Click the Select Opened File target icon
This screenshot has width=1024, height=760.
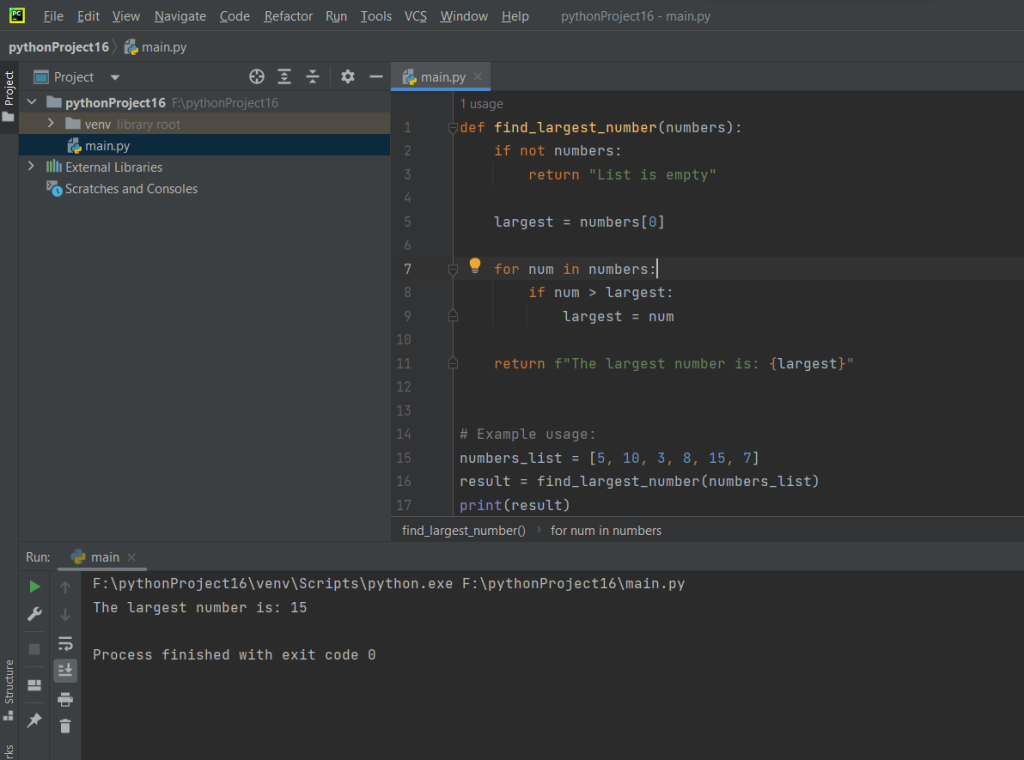(x=256, y=77)
